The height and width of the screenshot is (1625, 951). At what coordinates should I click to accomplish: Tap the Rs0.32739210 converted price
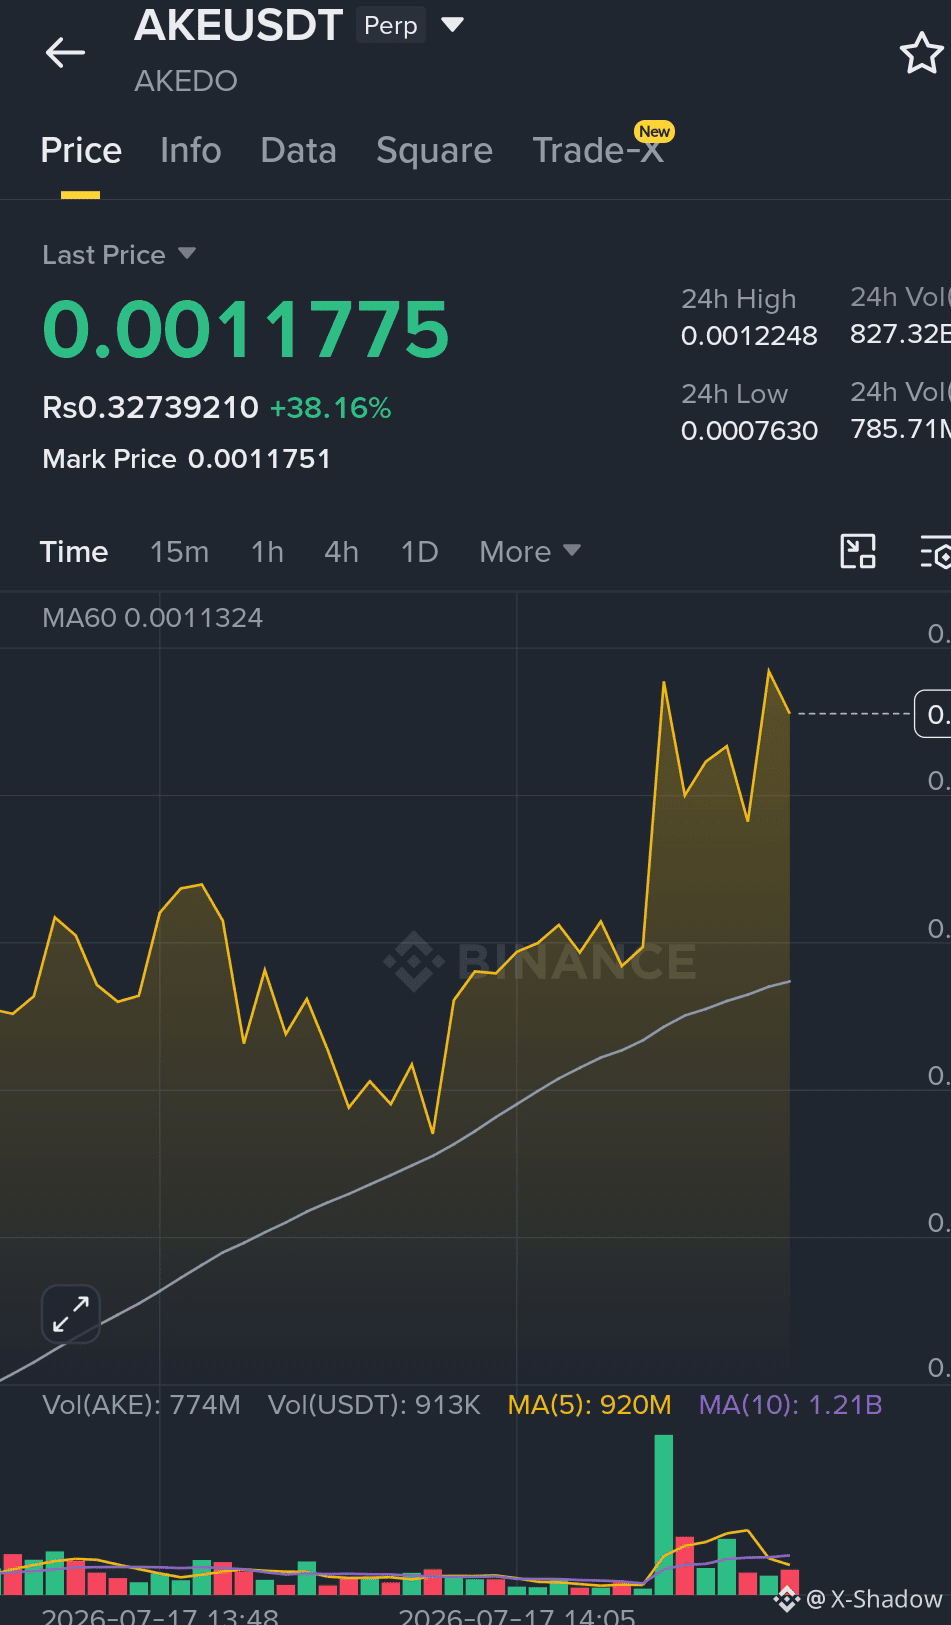click(x=150, y=407)
